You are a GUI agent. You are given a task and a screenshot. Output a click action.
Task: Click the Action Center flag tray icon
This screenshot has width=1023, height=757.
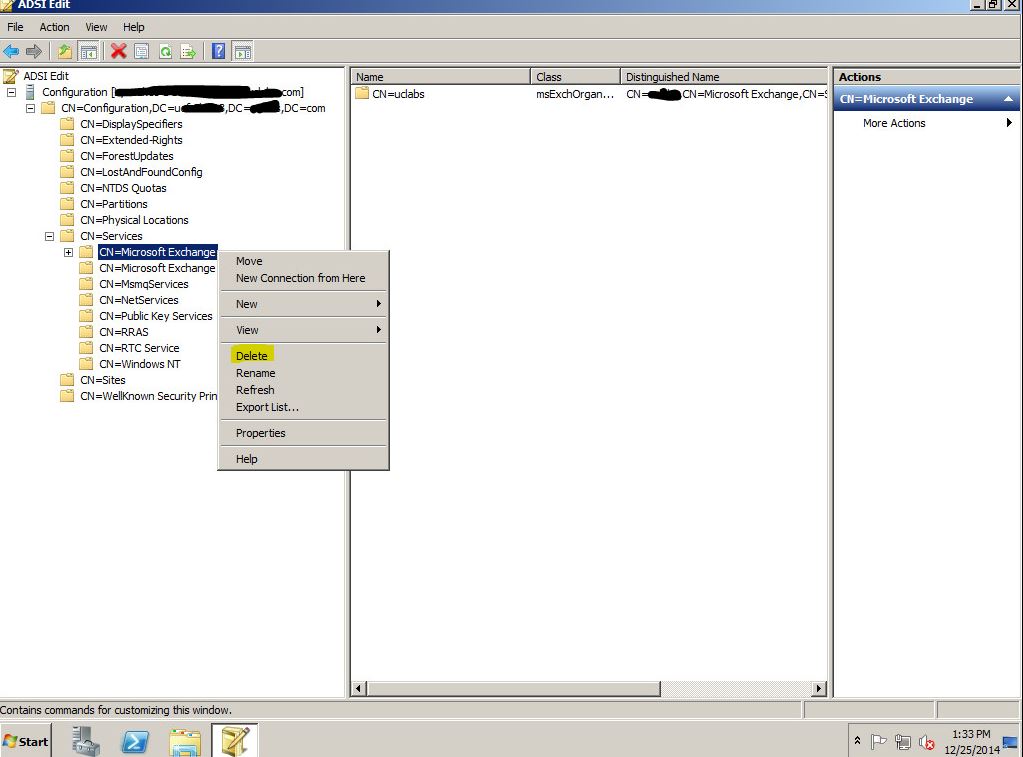point(879,741)
